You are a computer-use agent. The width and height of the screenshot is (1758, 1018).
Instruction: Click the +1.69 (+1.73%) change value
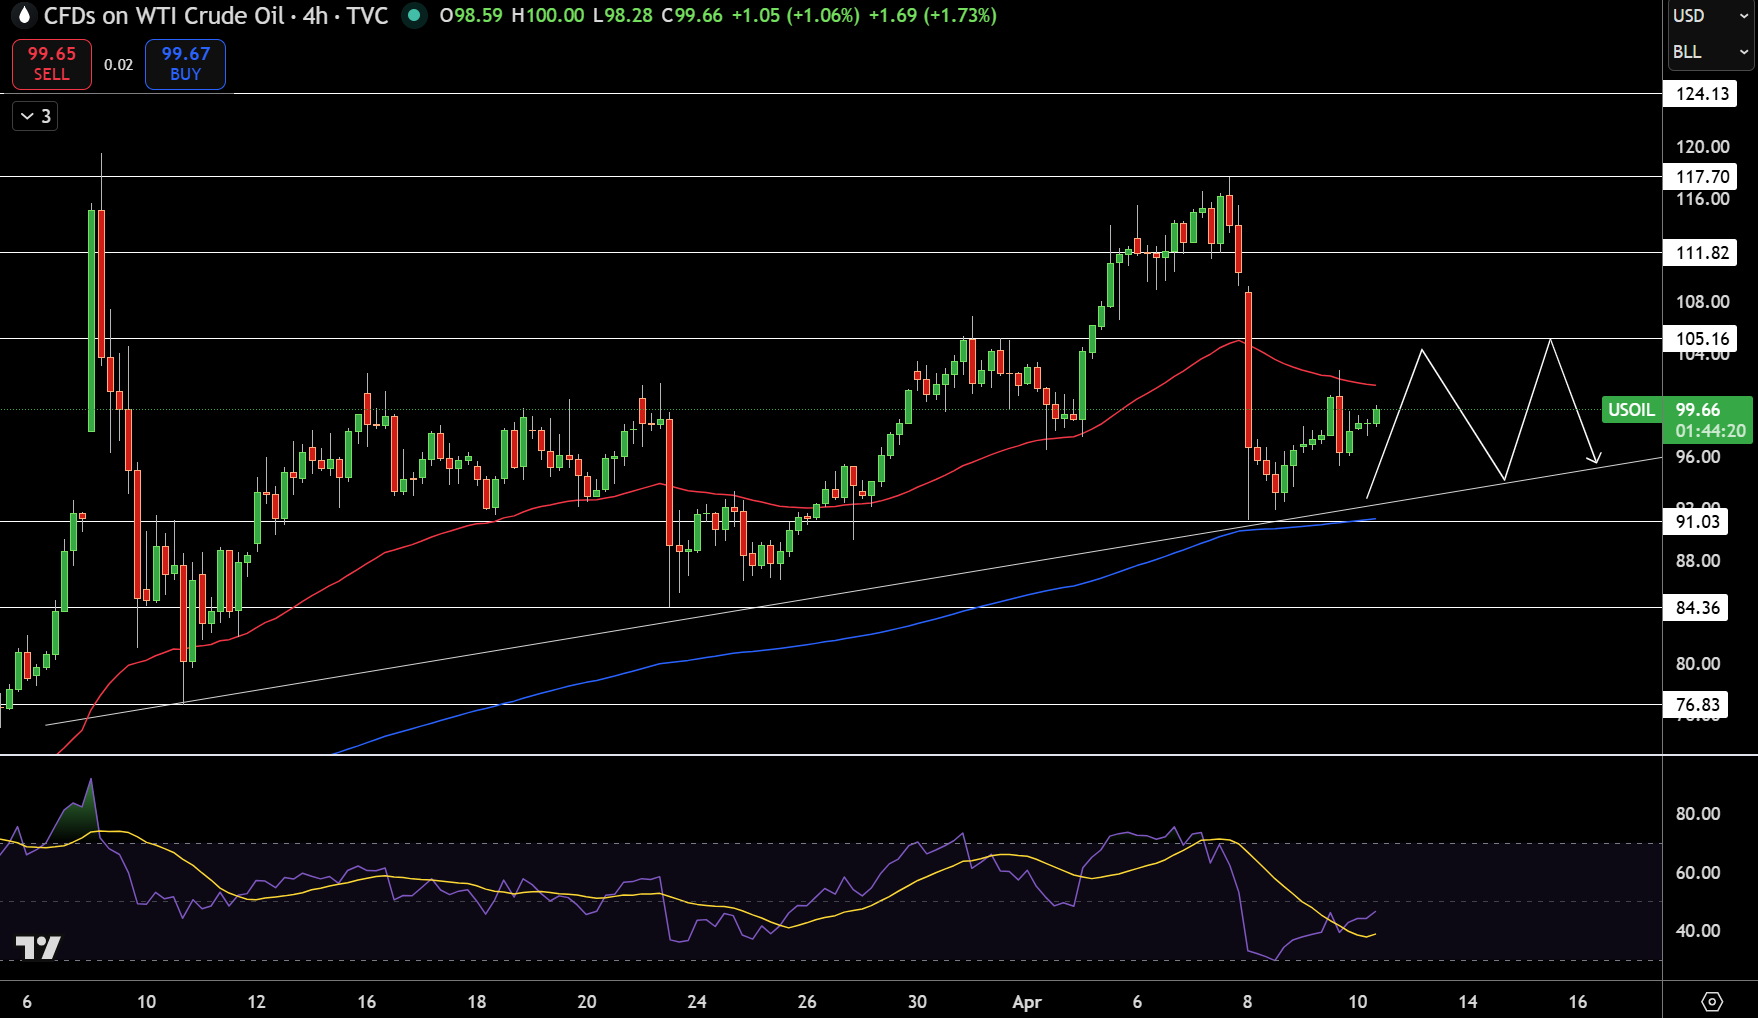click(932, 16)
